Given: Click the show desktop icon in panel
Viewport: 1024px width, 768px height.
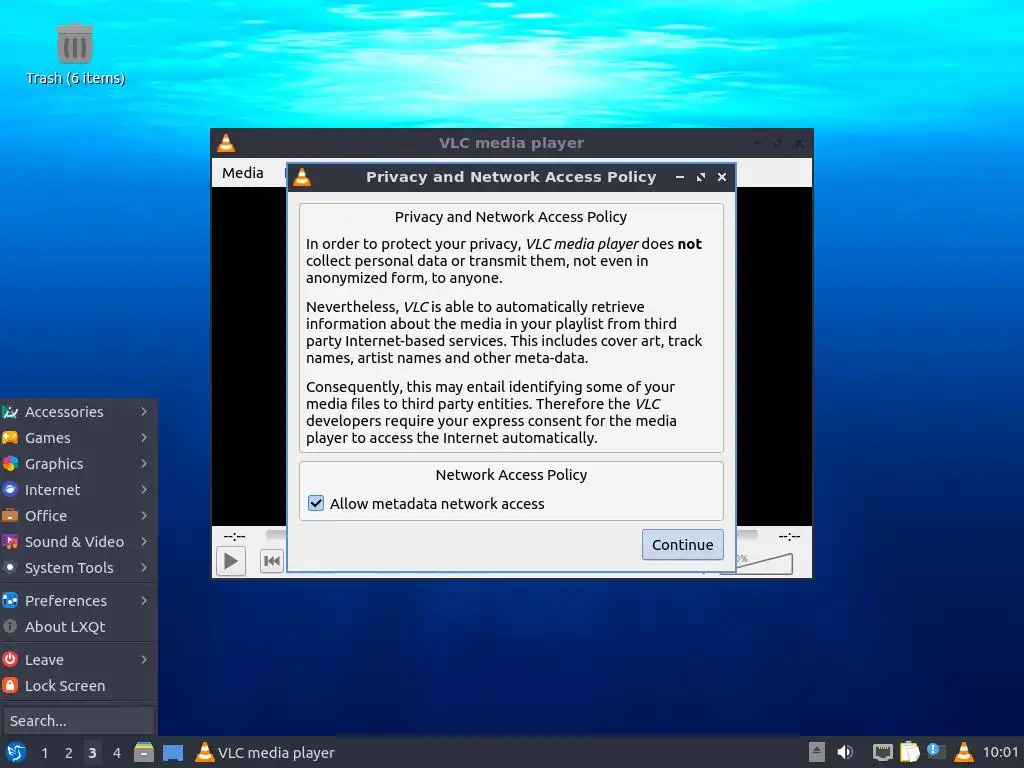Looking at the screenshot, I should tap(173, 753).
